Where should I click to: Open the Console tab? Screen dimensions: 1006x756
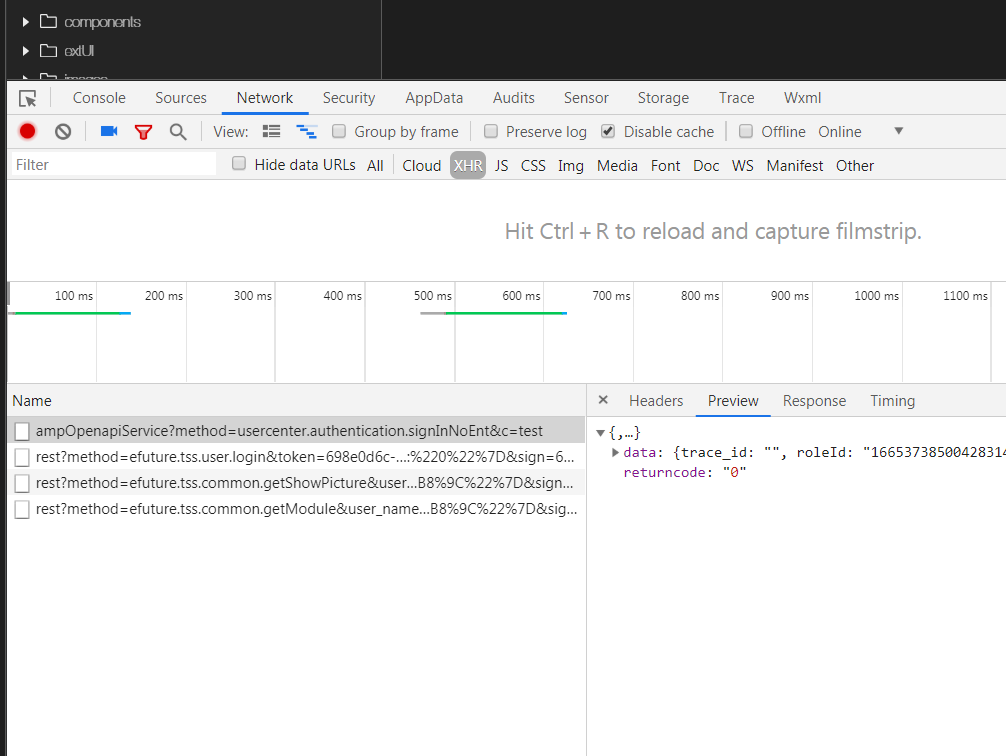99,98
